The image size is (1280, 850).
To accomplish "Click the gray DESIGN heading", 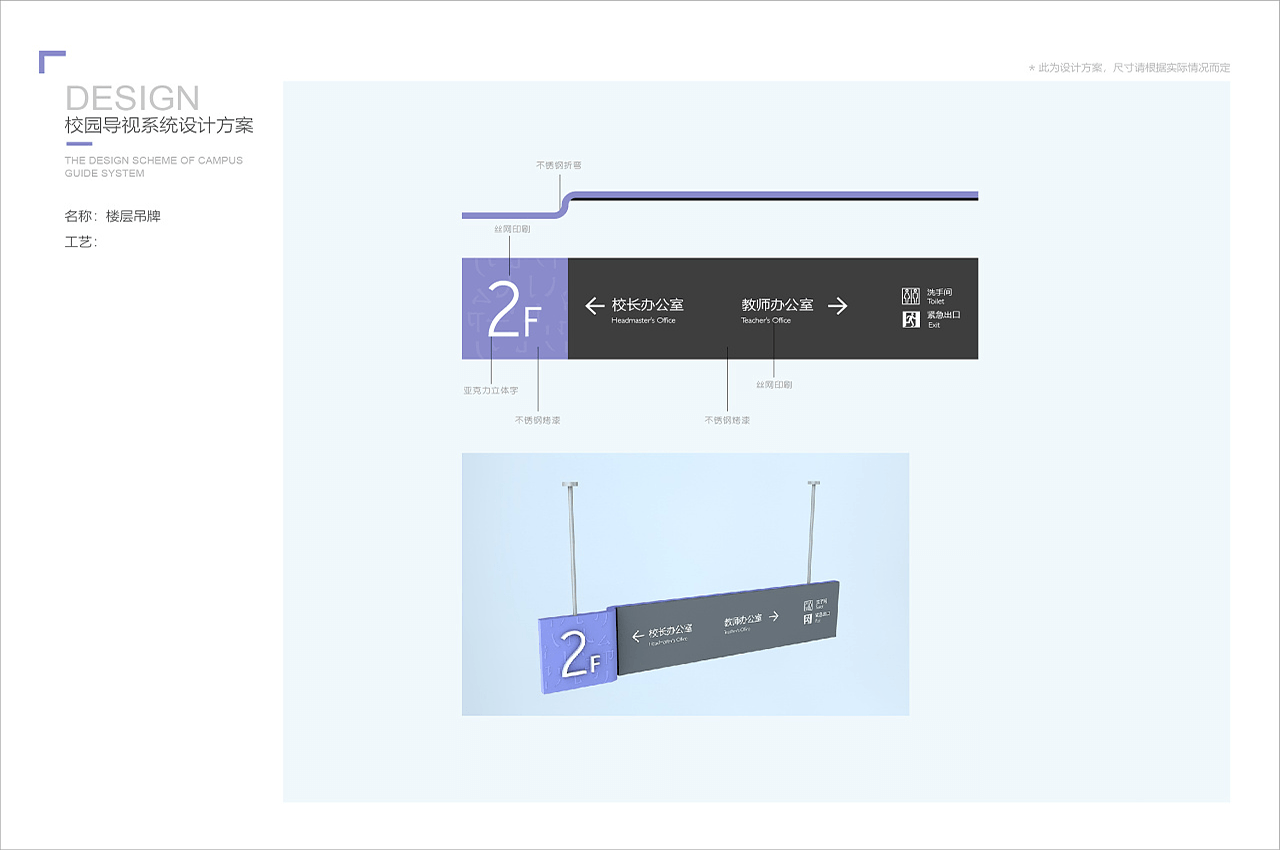I will [132, 98].
